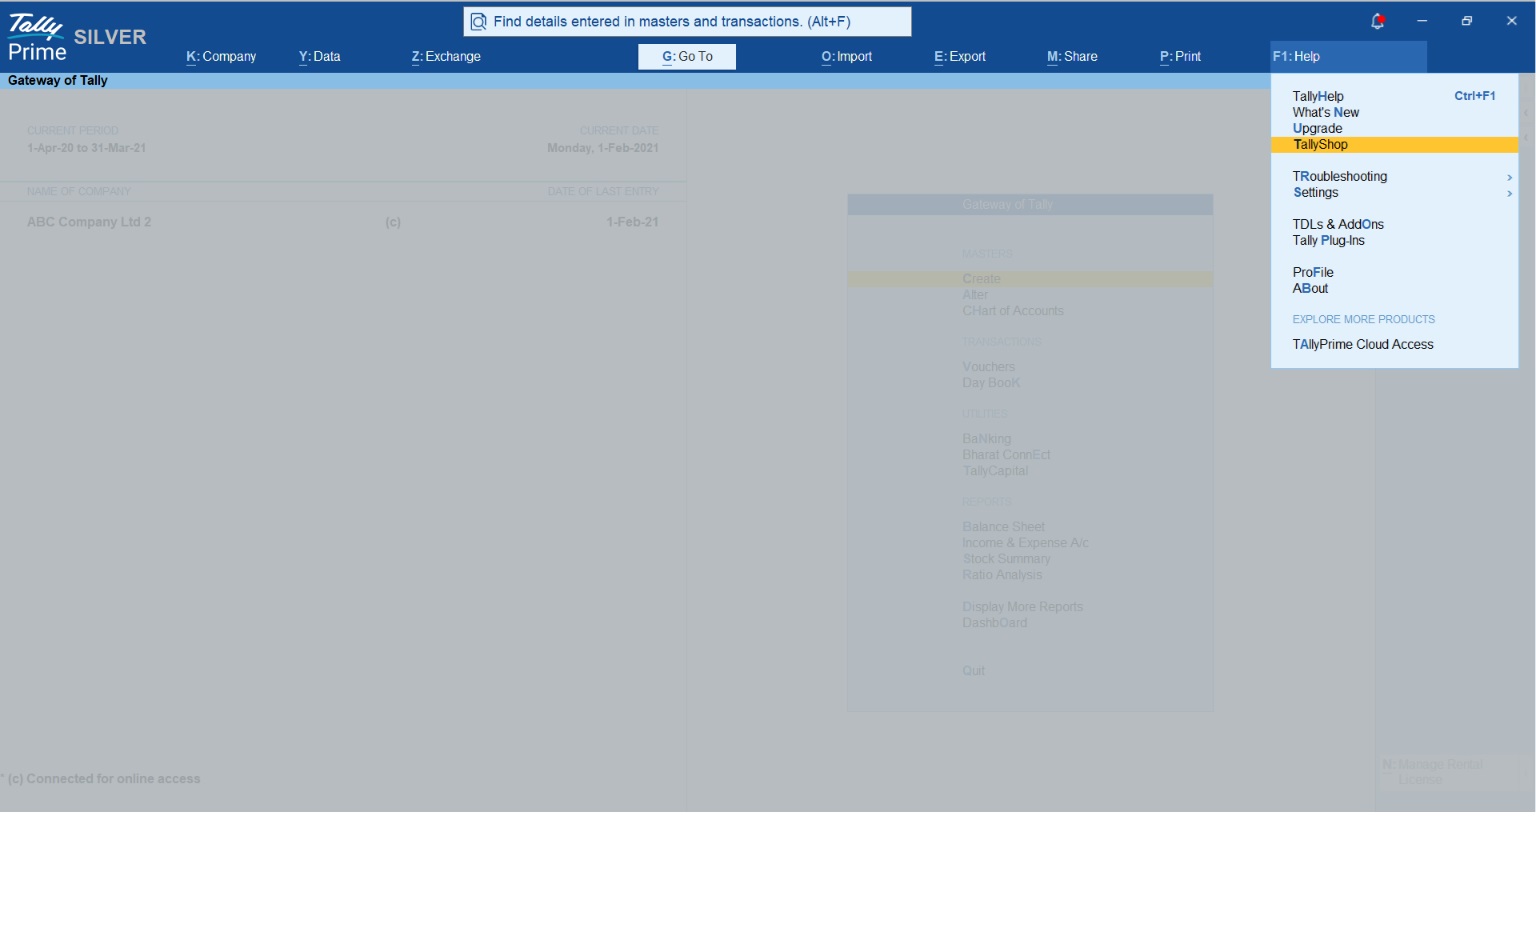Select ABout in the Help menu
Screen dimensions: 1536x946
[x=1310, y=289]
